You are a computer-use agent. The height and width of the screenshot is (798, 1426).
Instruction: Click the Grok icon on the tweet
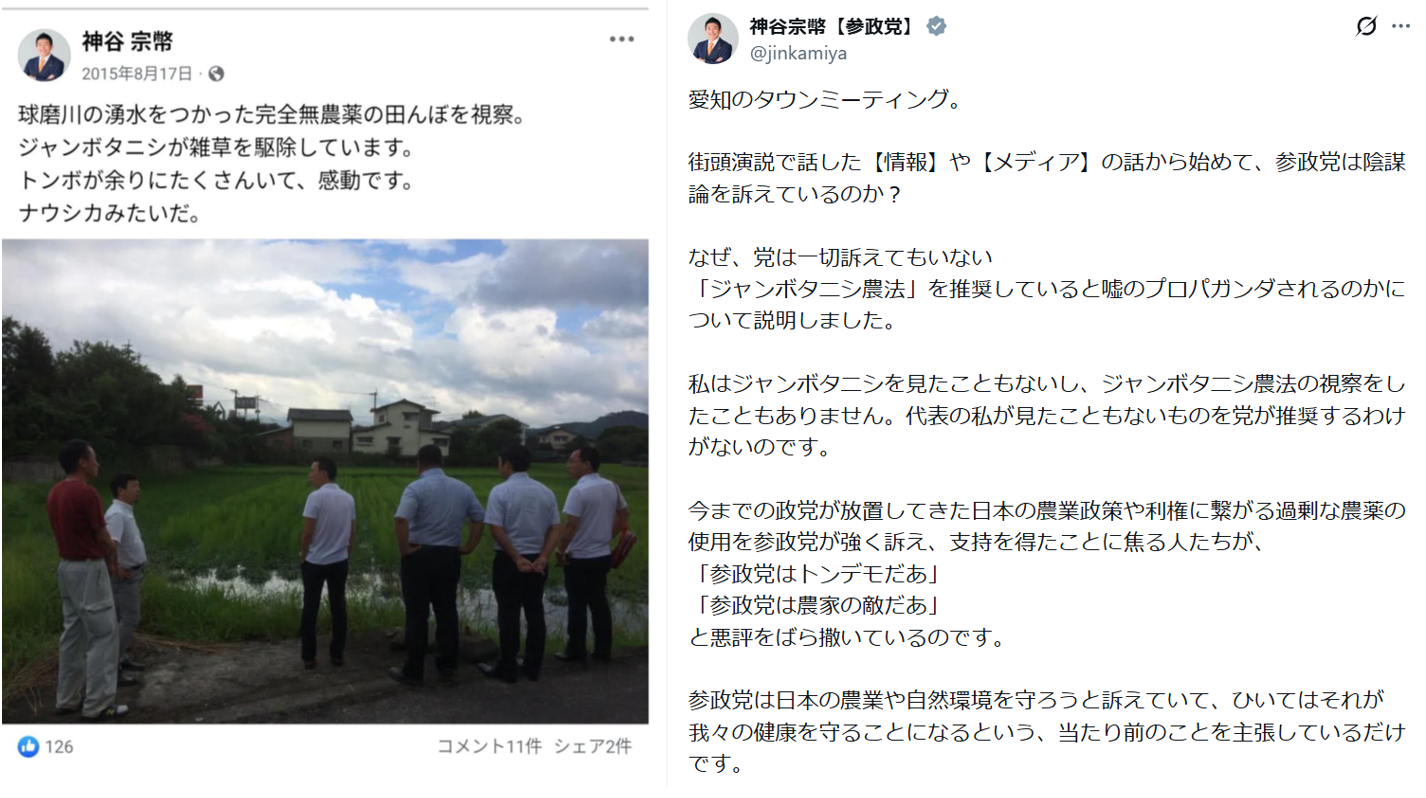[x=1365, y=27]
